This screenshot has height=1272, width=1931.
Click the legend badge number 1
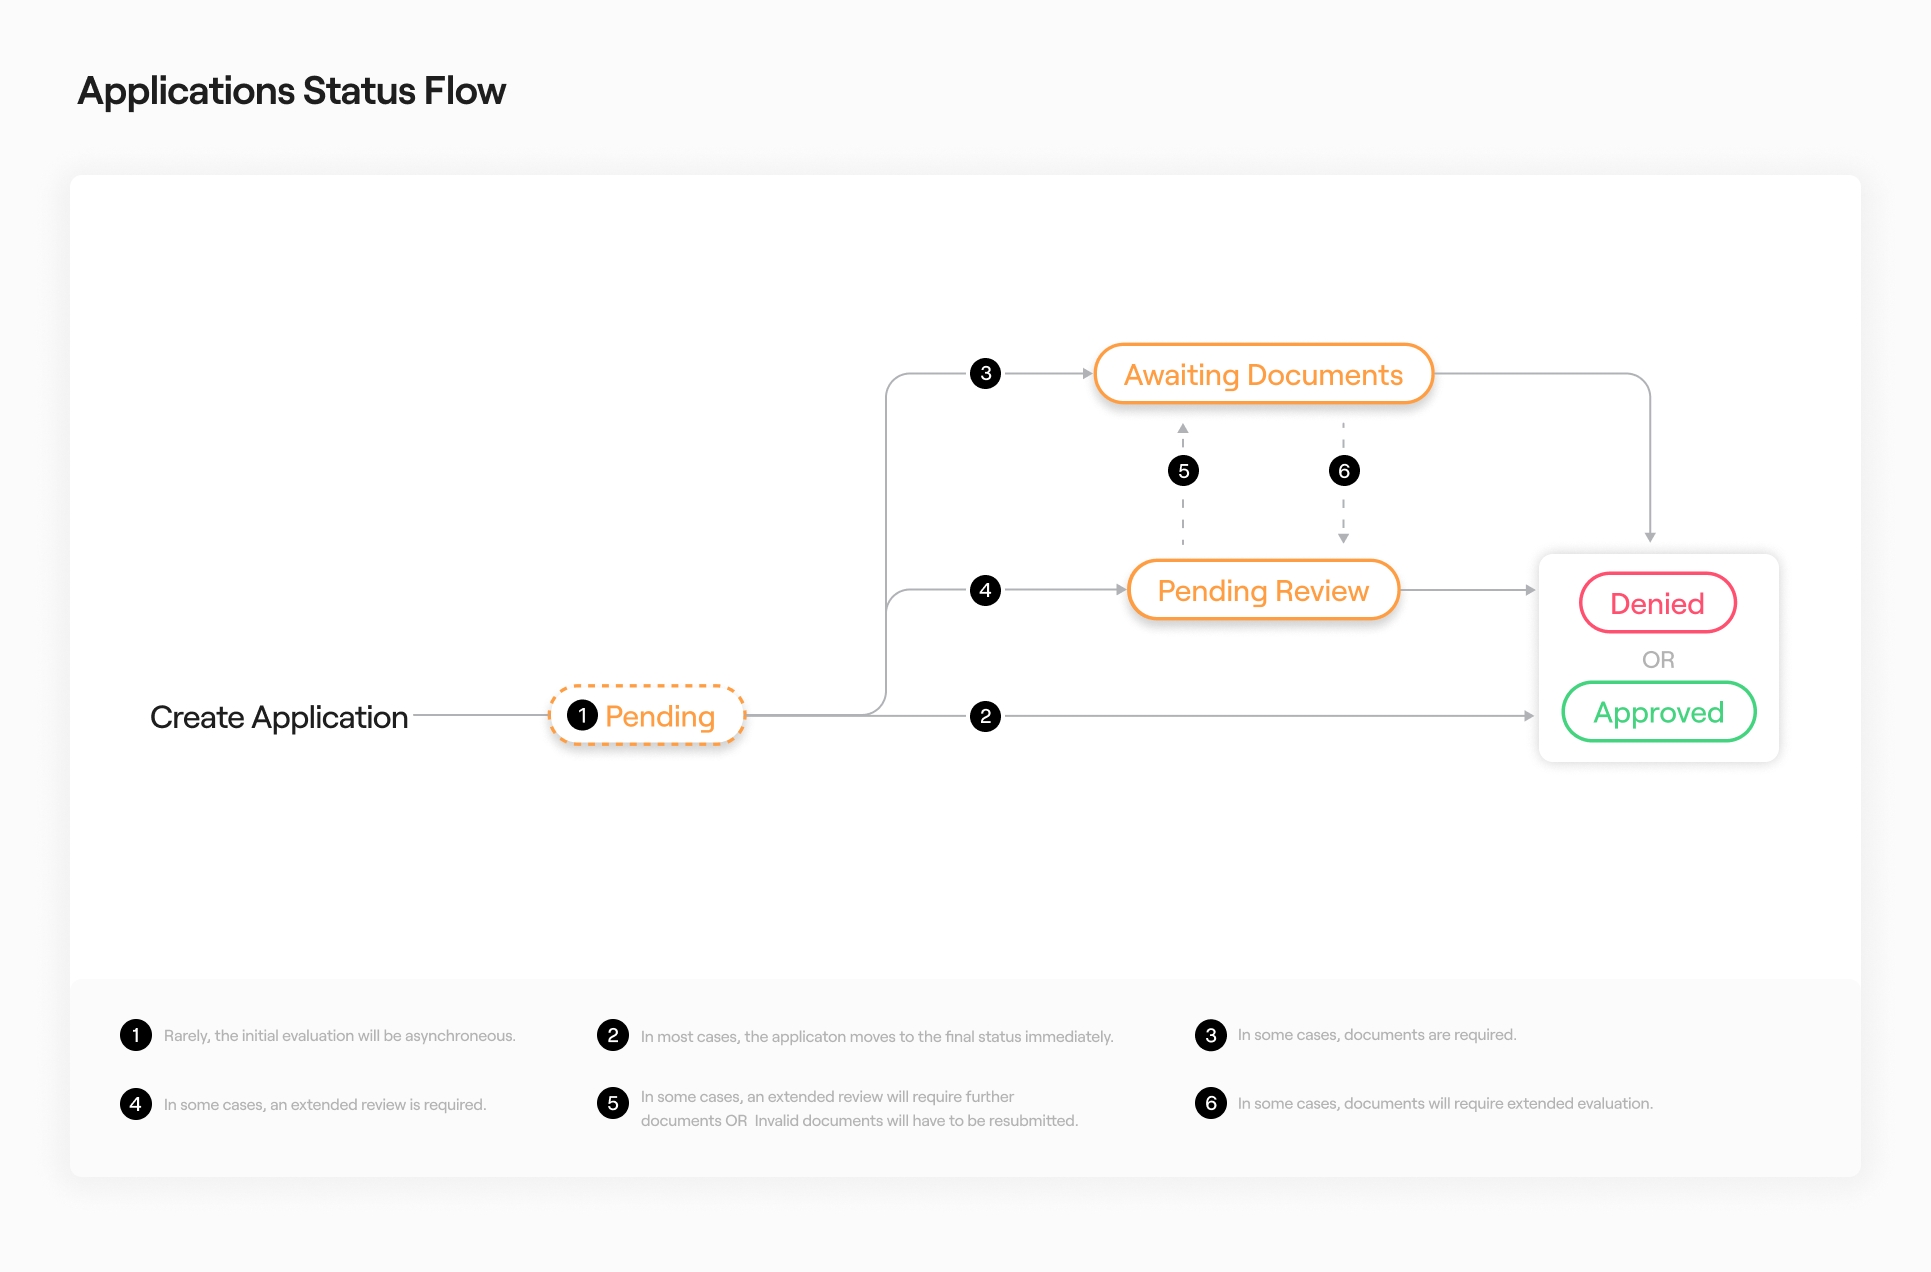[136, 1035]
